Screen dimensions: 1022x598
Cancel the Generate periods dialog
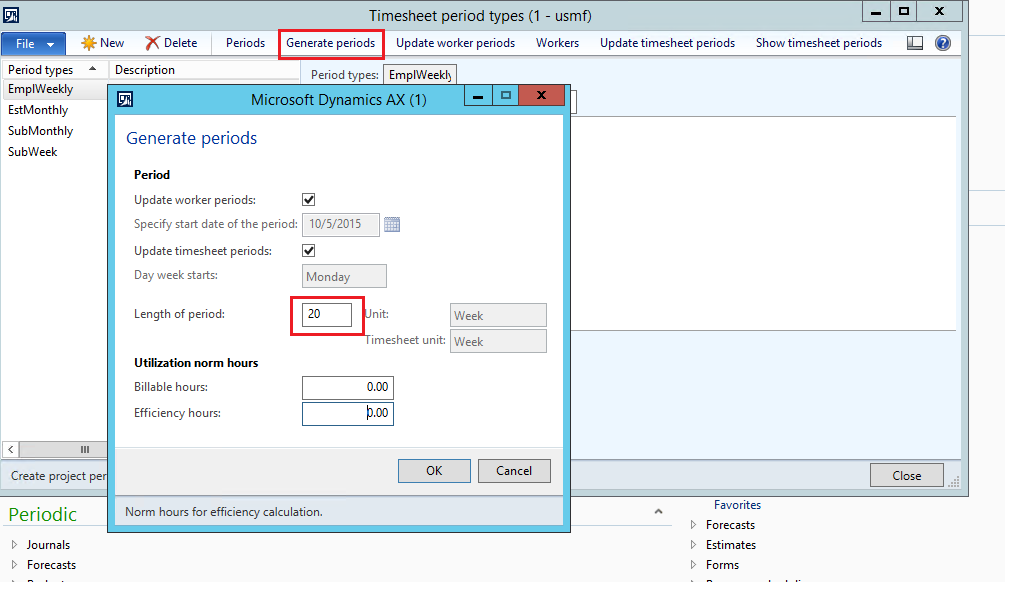pyautogui.click(x=513, y=471)
